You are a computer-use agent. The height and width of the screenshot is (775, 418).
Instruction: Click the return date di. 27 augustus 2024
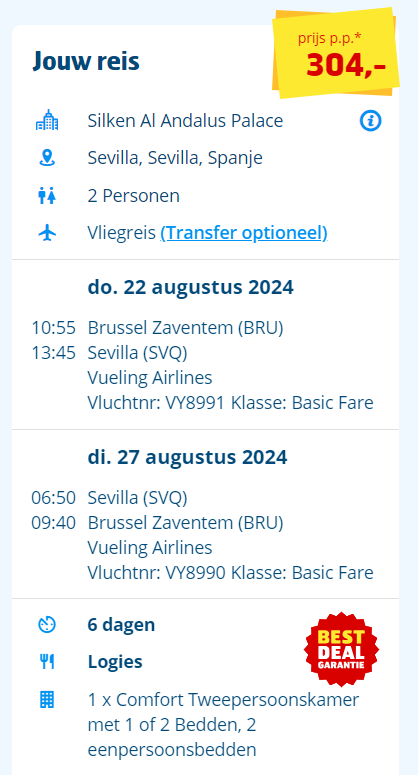(x=187, y=457)
